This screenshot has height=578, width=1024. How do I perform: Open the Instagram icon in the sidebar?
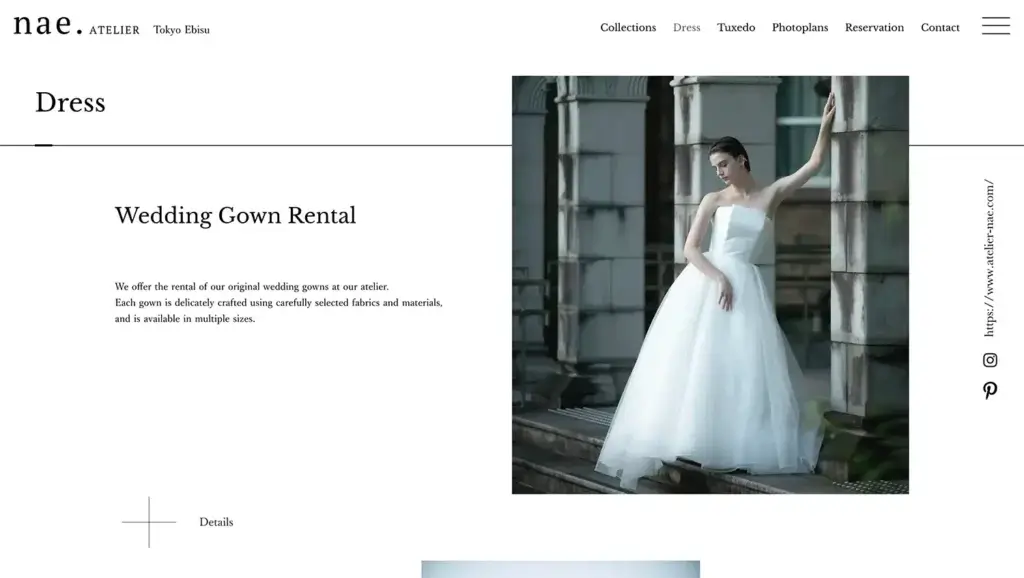[990, 359]
